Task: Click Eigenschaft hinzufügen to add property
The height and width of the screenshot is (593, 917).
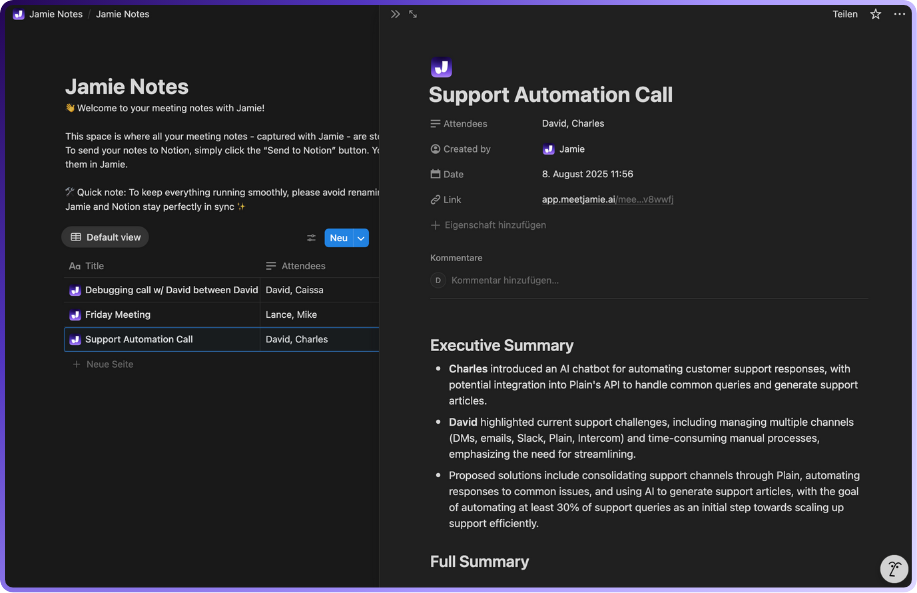Action: point(489,225)
